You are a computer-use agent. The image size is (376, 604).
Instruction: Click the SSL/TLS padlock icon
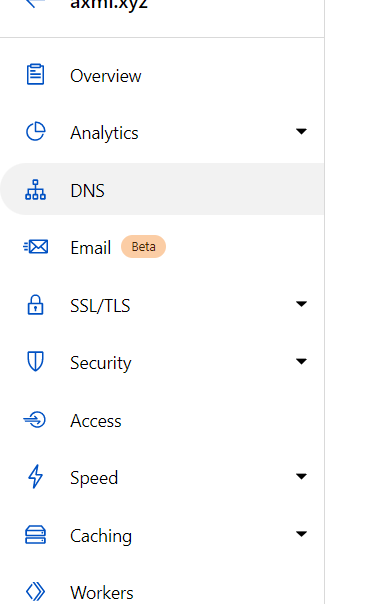tap(35, 305)
